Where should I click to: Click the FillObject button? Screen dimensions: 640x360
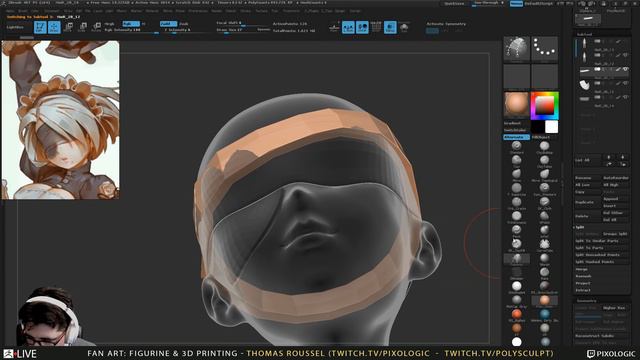[544, 137]
